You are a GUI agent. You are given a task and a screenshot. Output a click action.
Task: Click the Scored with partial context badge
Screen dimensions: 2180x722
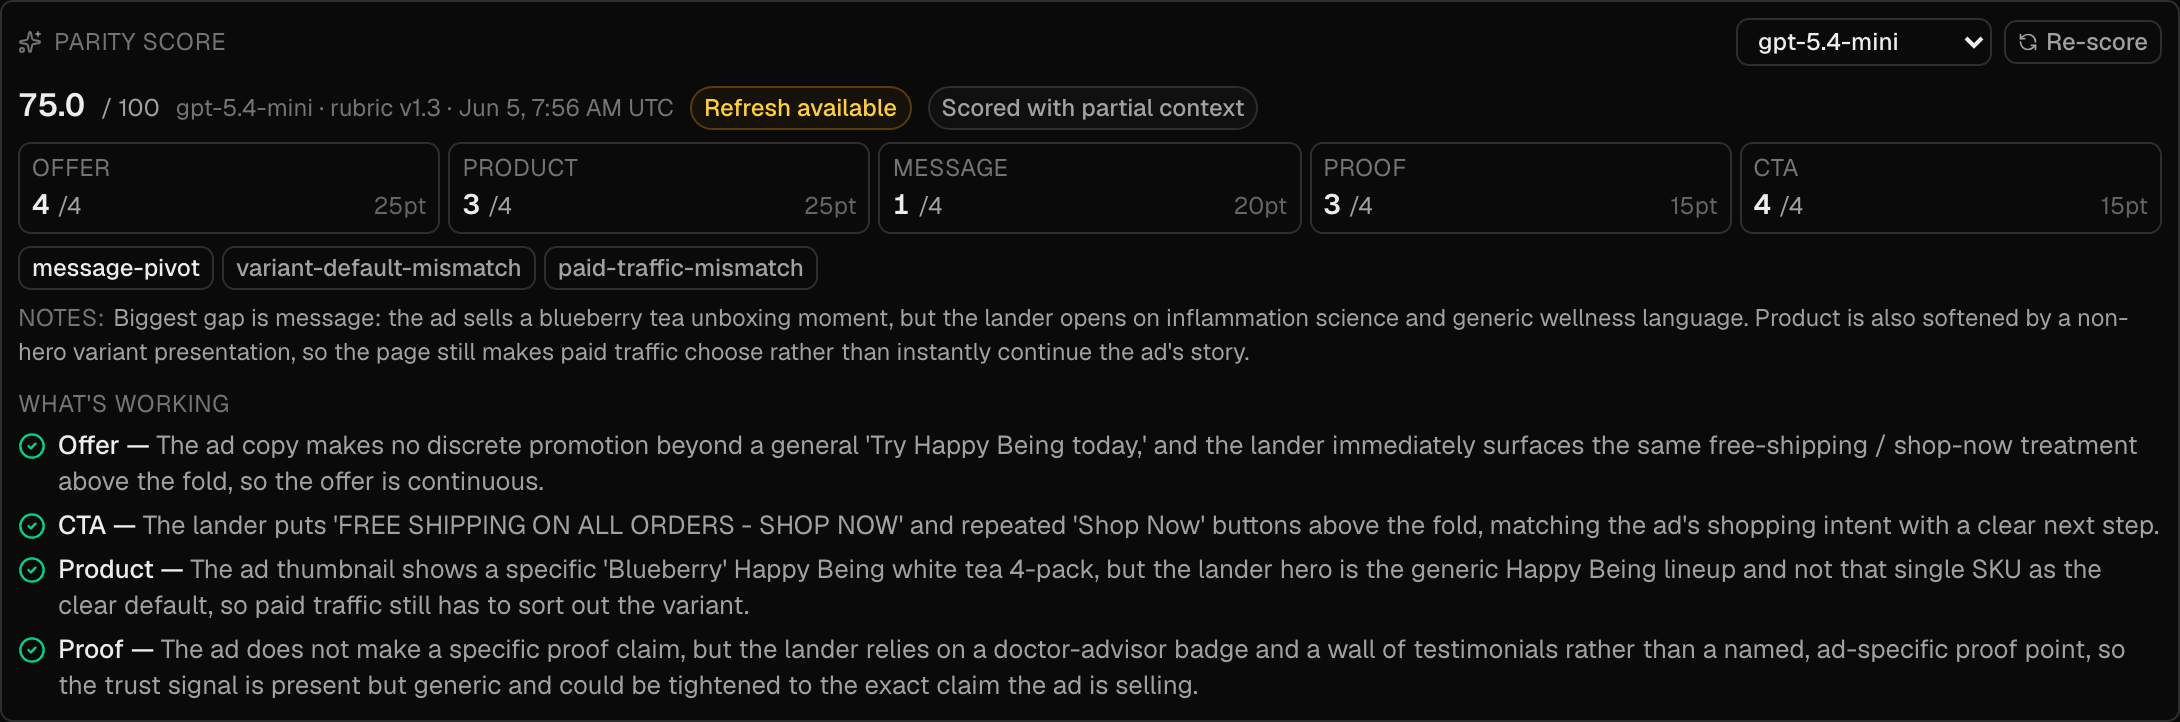pyautogui.click(x=1092, y=108)
